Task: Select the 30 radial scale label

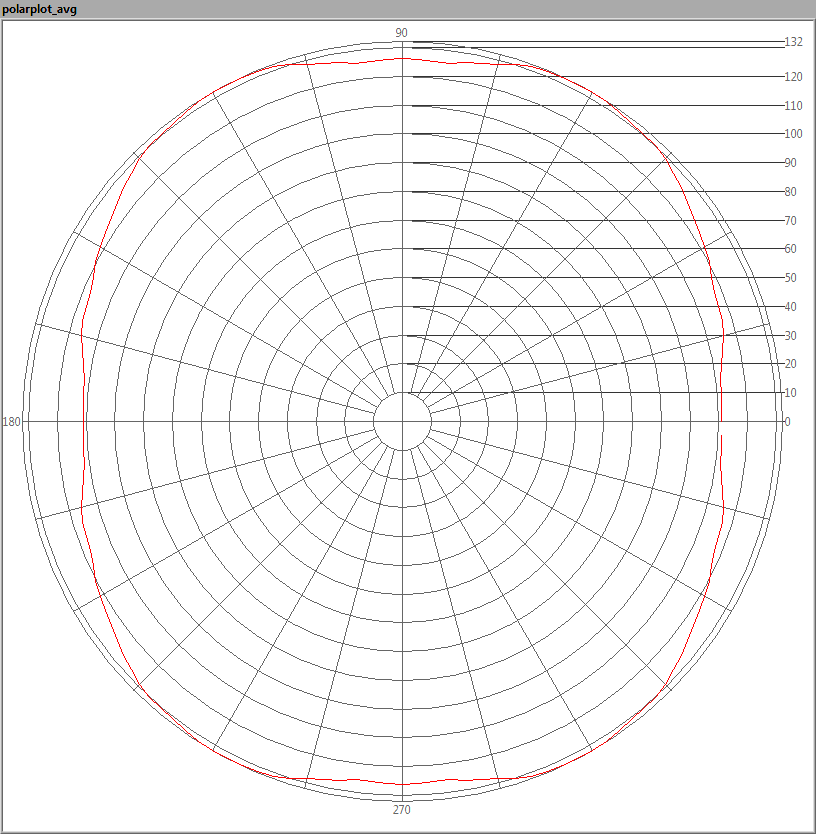Action: pos(791,335)
